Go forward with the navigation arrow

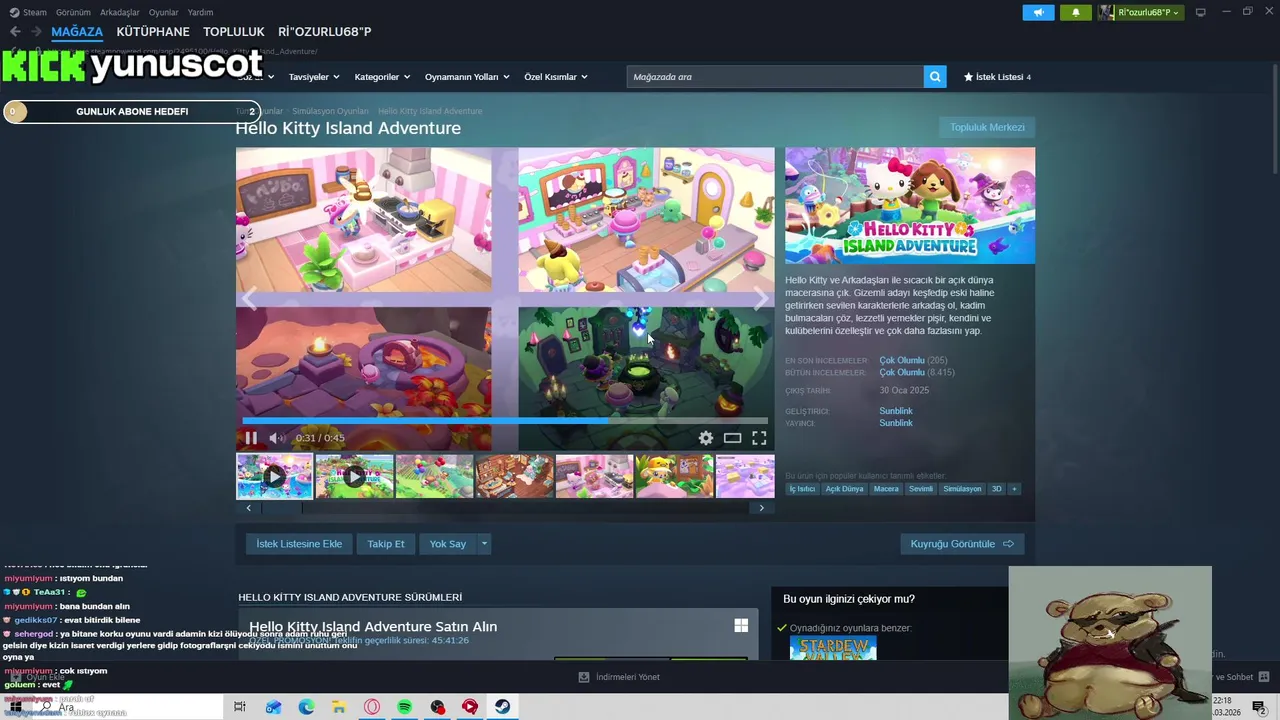click(x=36, y=32)
